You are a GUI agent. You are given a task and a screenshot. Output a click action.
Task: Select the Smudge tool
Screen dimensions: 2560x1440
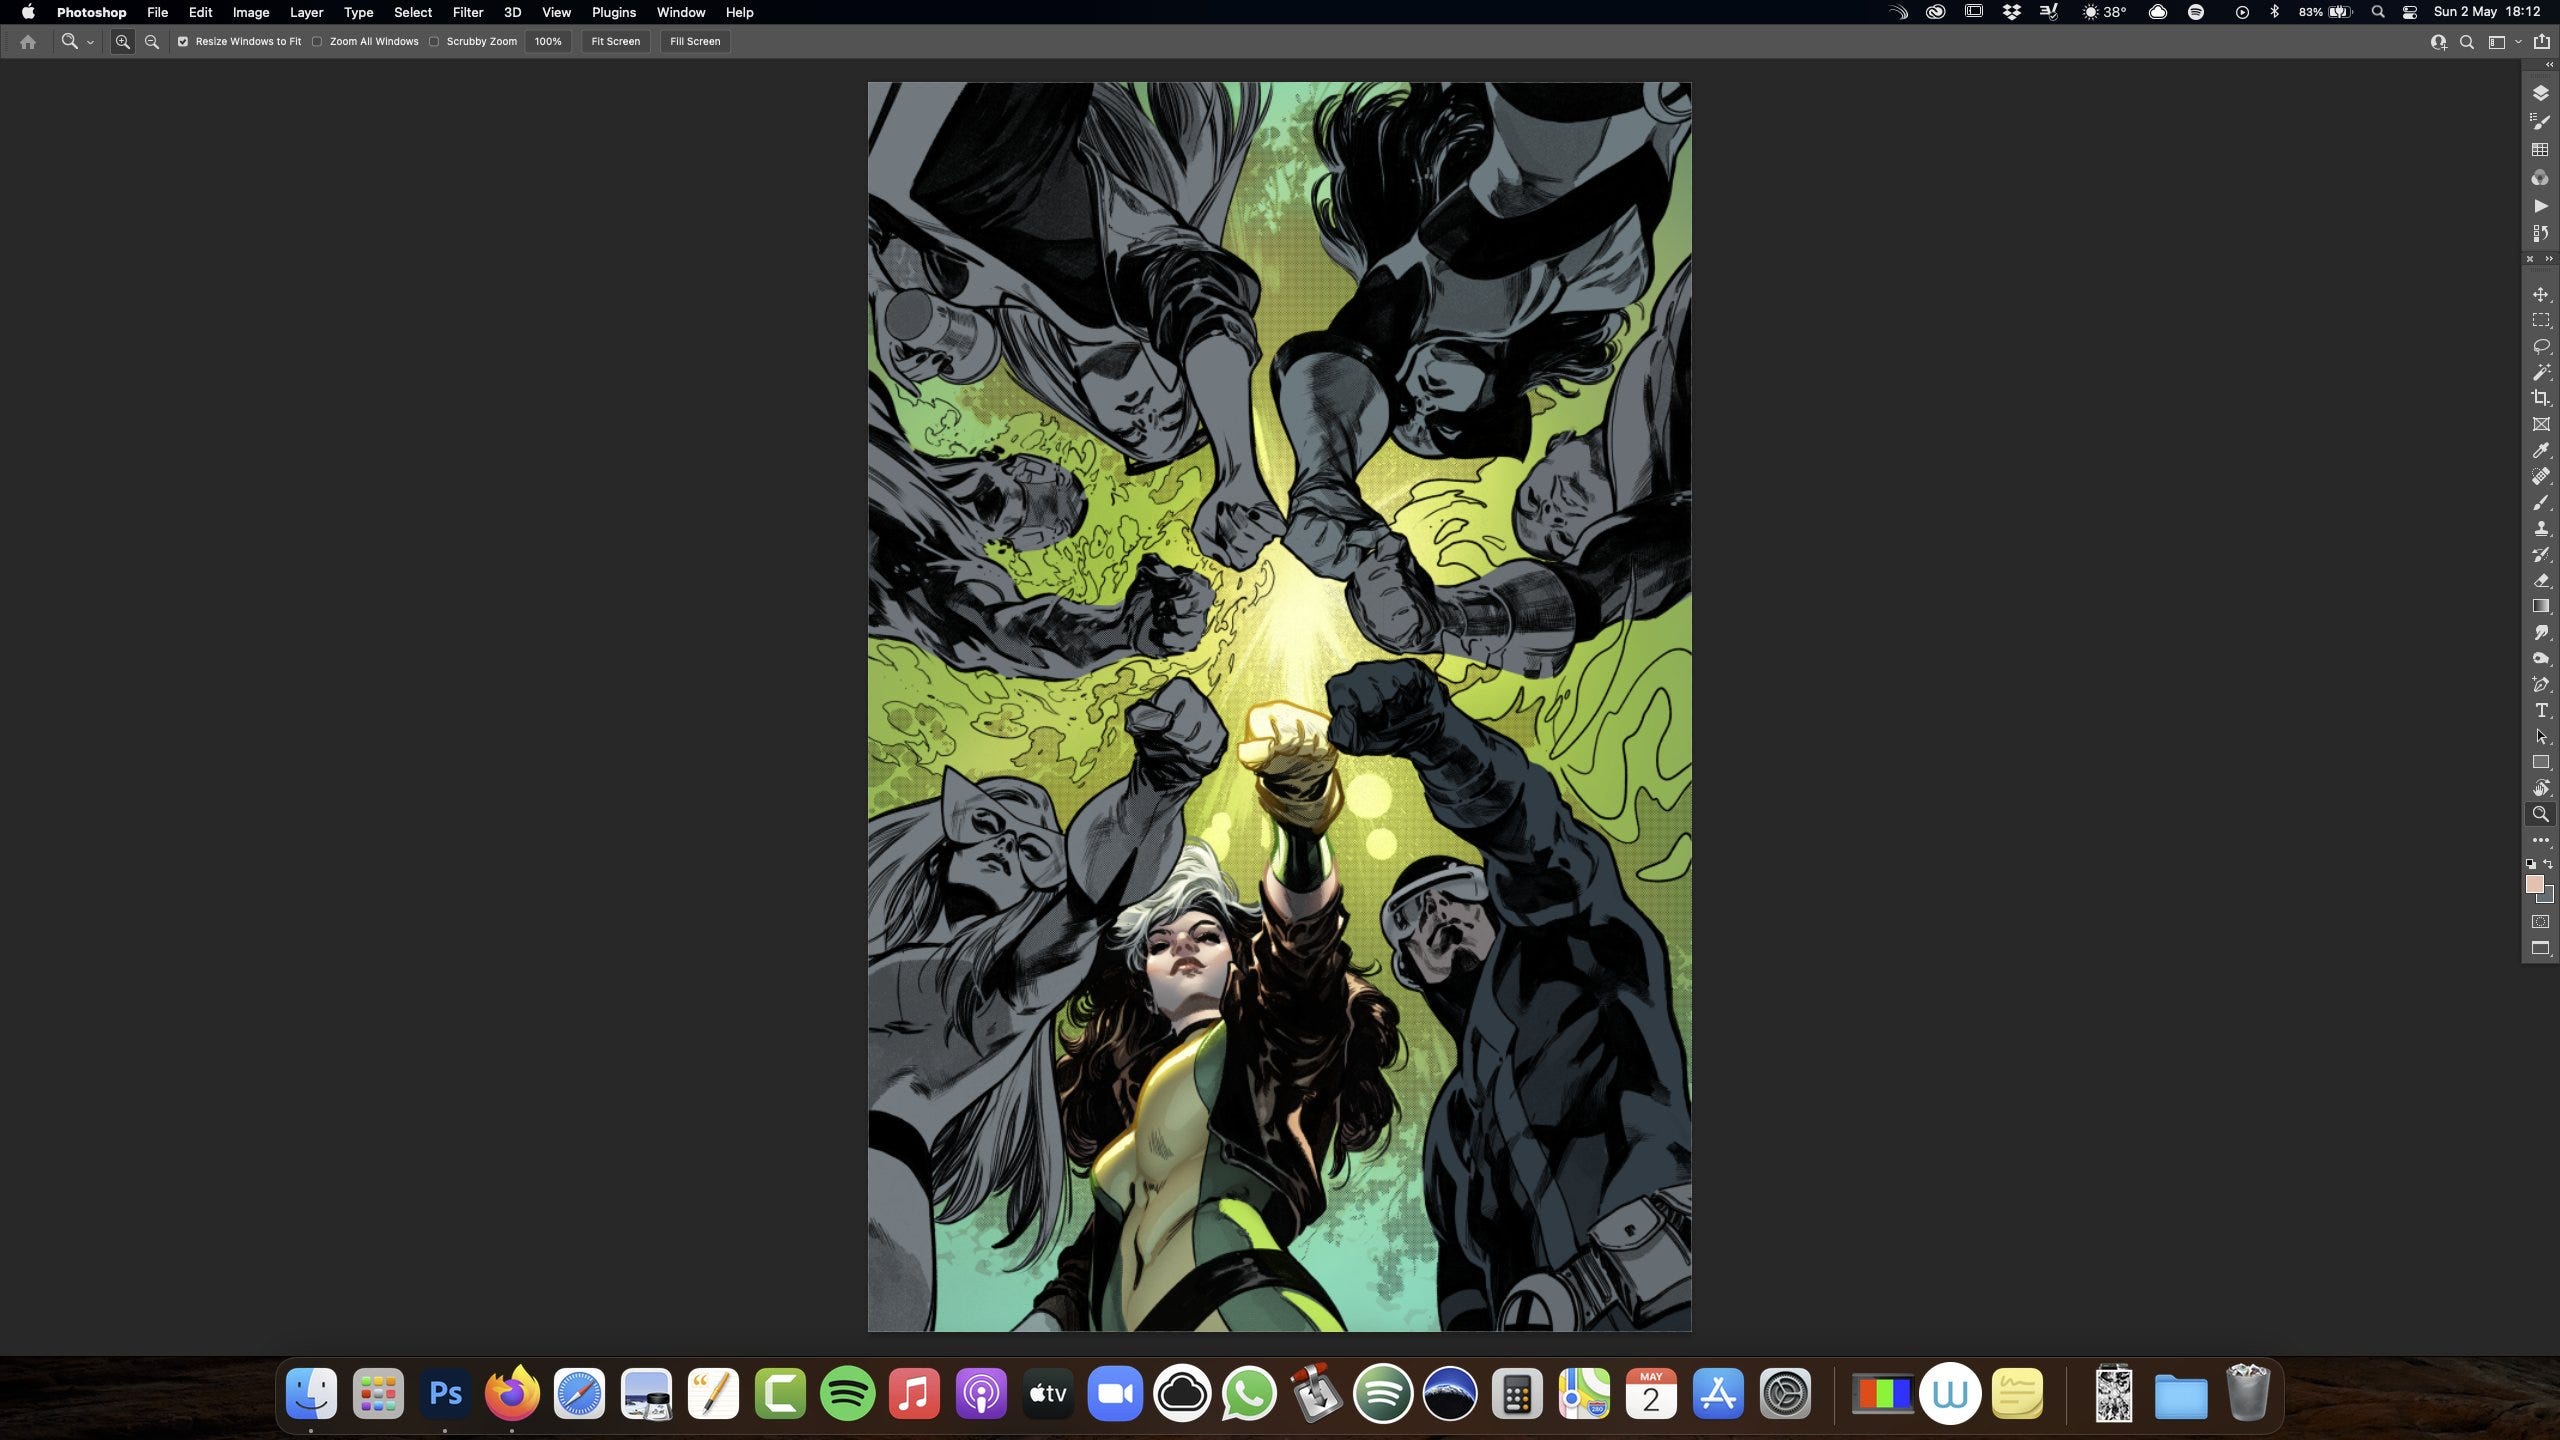click(2540, 632)
